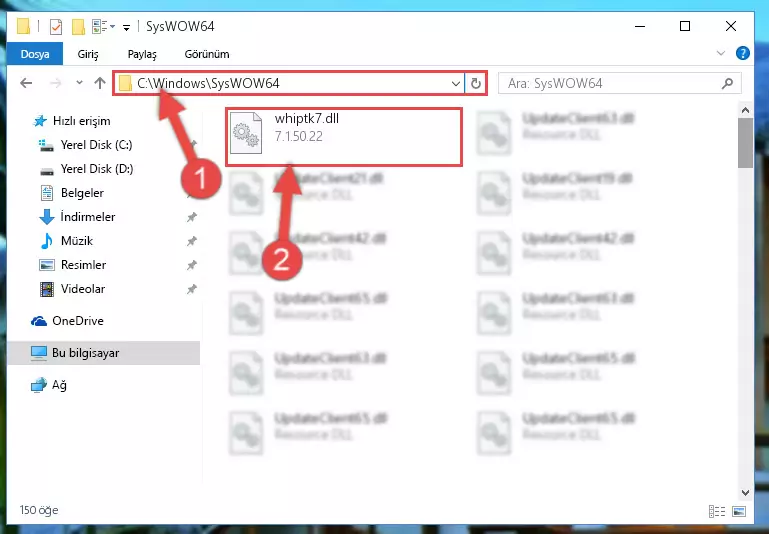Image resolution: width=769 pixels, height=534 pixels.
Task: Open İndirmeler folder in sidebar
Action: point(88,217)
